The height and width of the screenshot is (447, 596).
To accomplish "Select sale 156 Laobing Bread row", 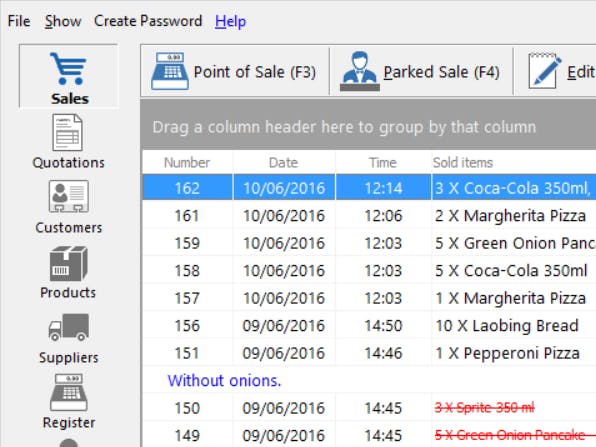I will [369, 325].
